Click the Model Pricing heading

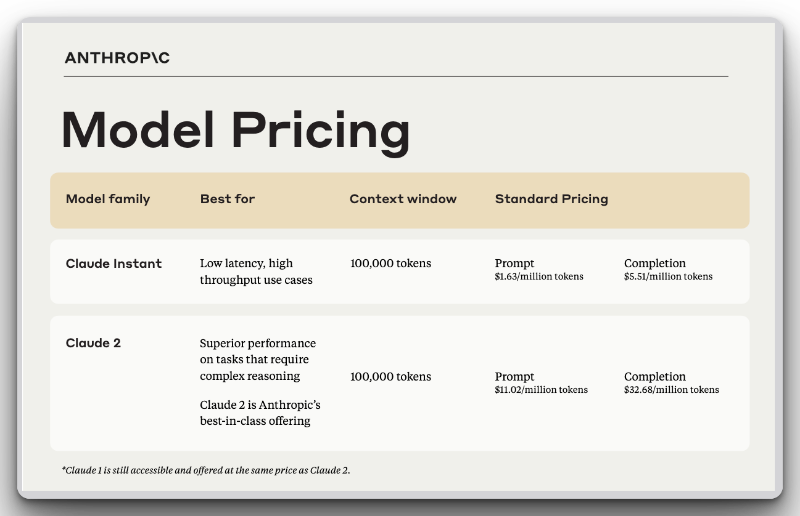[235, 131]
